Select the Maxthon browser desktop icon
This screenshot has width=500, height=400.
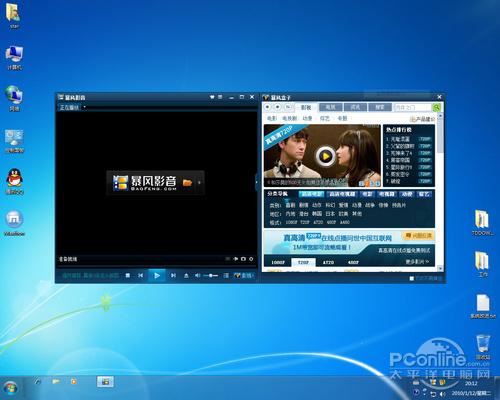(14, 223)
